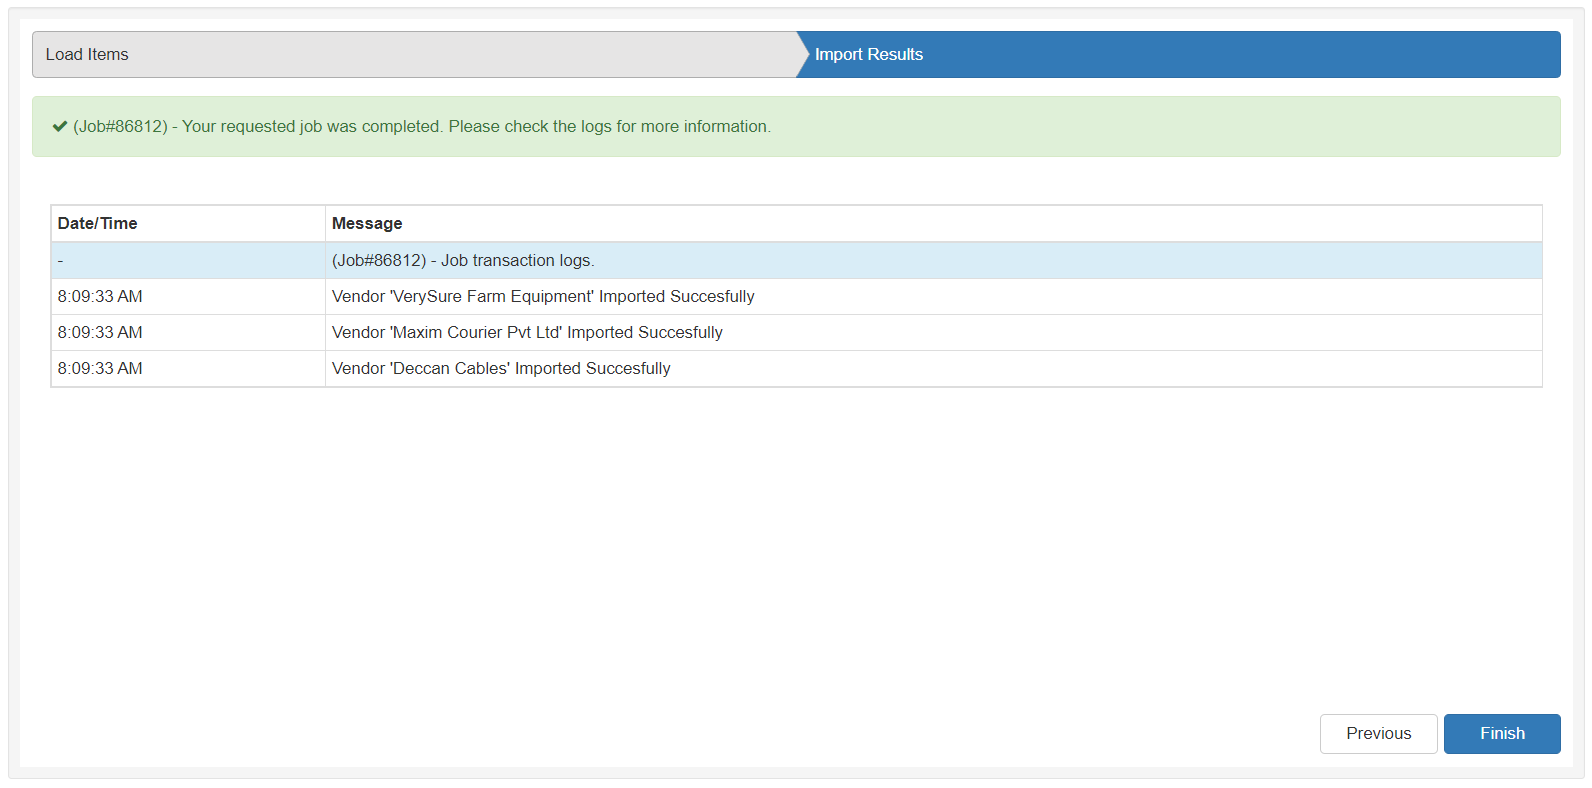Click the dash in the highlighted row's Date/Time cell
This screenshot has width=1592, height=788.
(61, 261)
